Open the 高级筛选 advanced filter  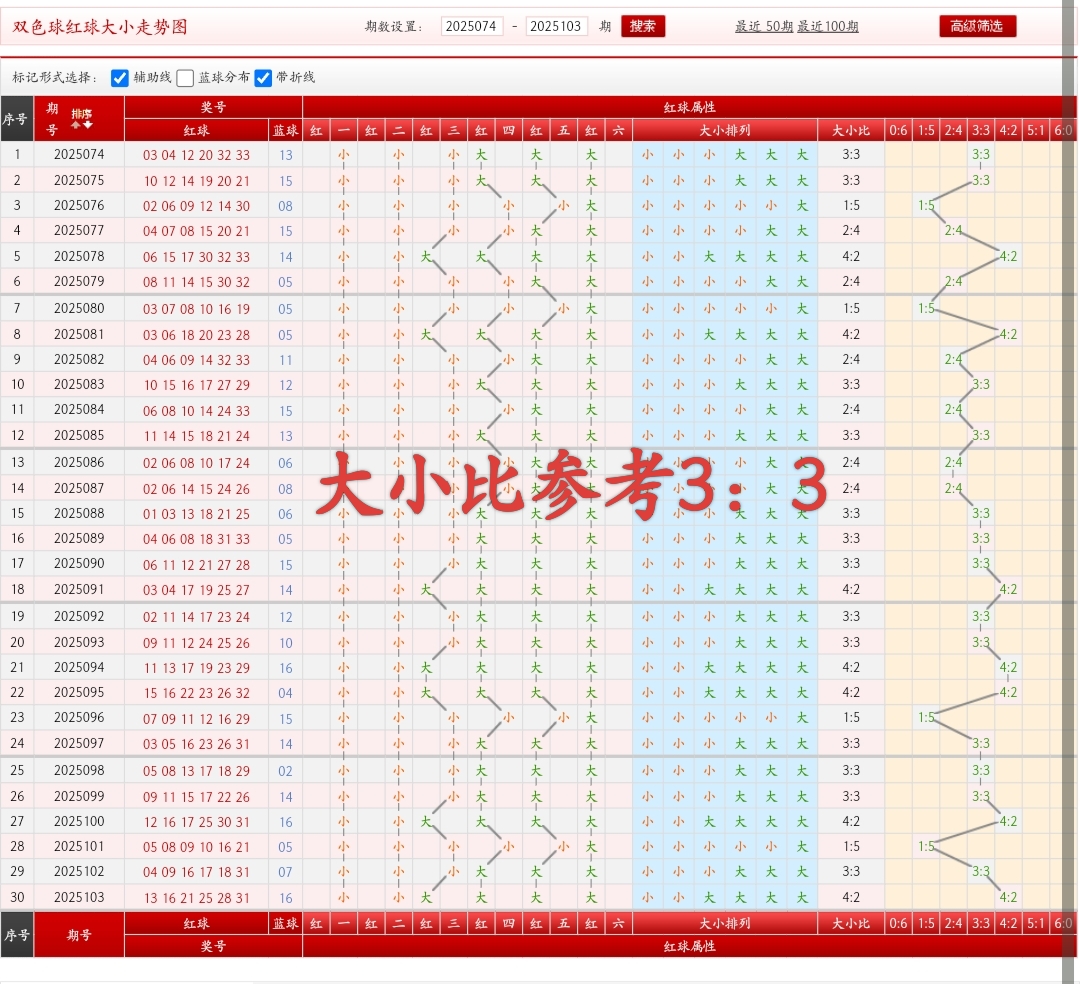[x=977, y=26]
